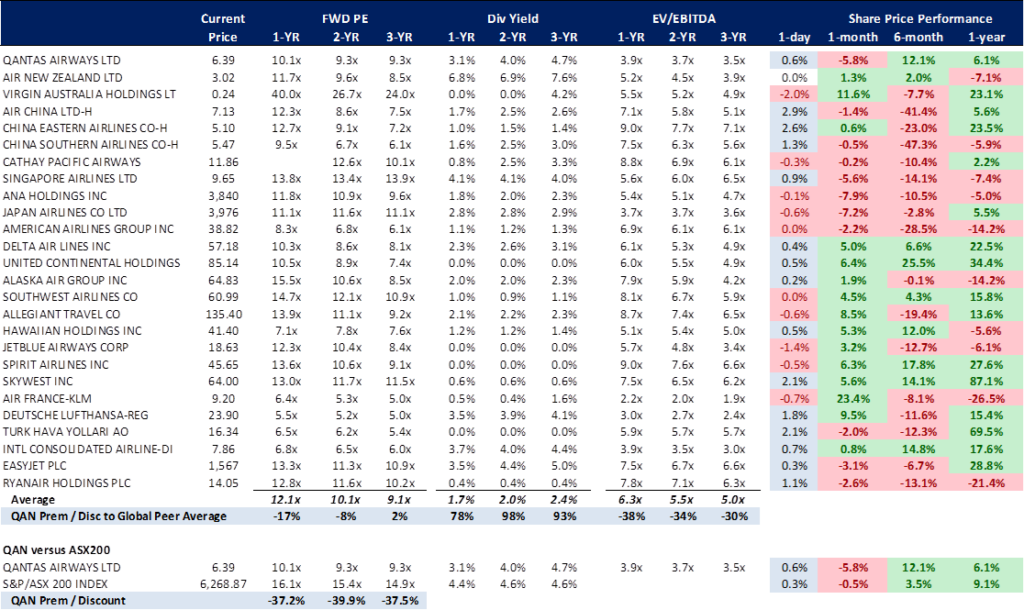Select the 12.1x average FWD PE cell
The height and width of the screenshot is (610, 1024).
click(x=286, y=500)
